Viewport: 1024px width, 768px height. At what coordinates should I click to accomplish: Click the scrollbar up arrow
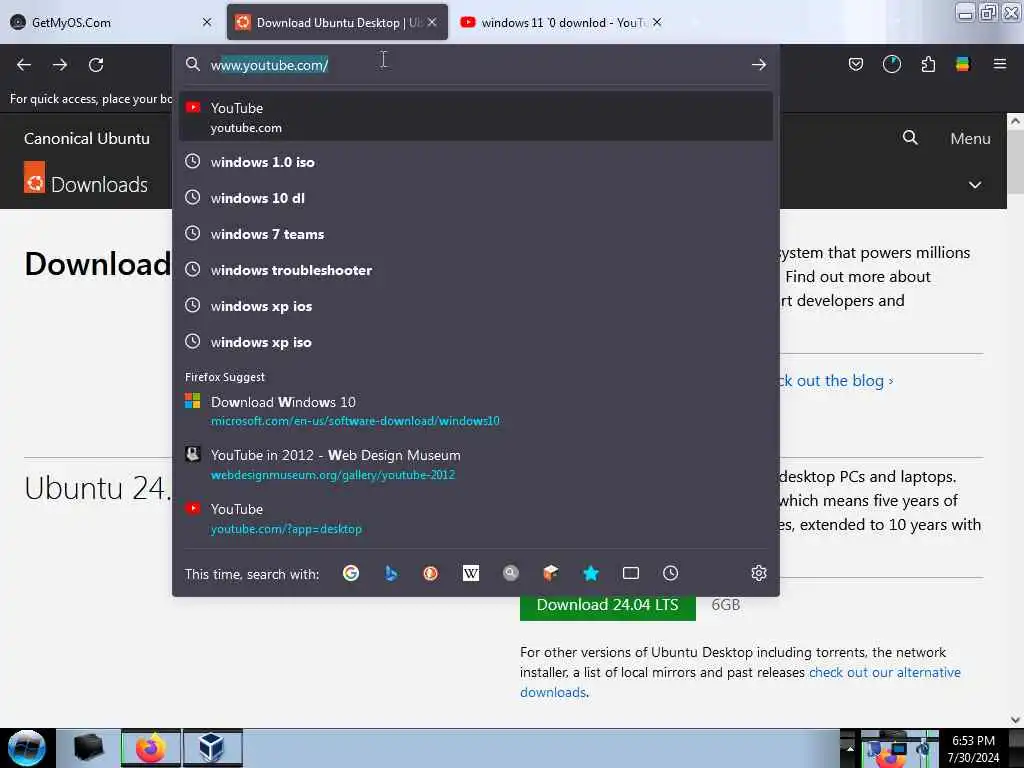pos(1015,121)
